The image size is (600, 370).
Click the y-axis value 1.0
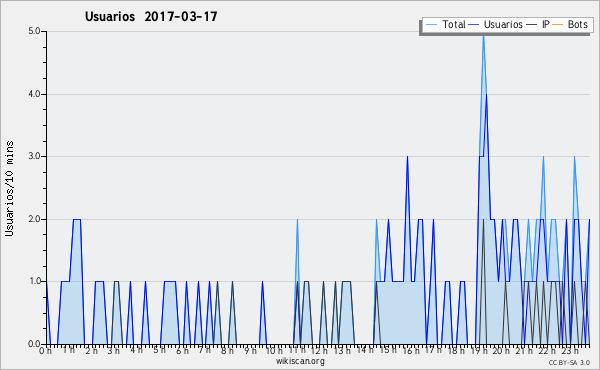pos(34,282)
